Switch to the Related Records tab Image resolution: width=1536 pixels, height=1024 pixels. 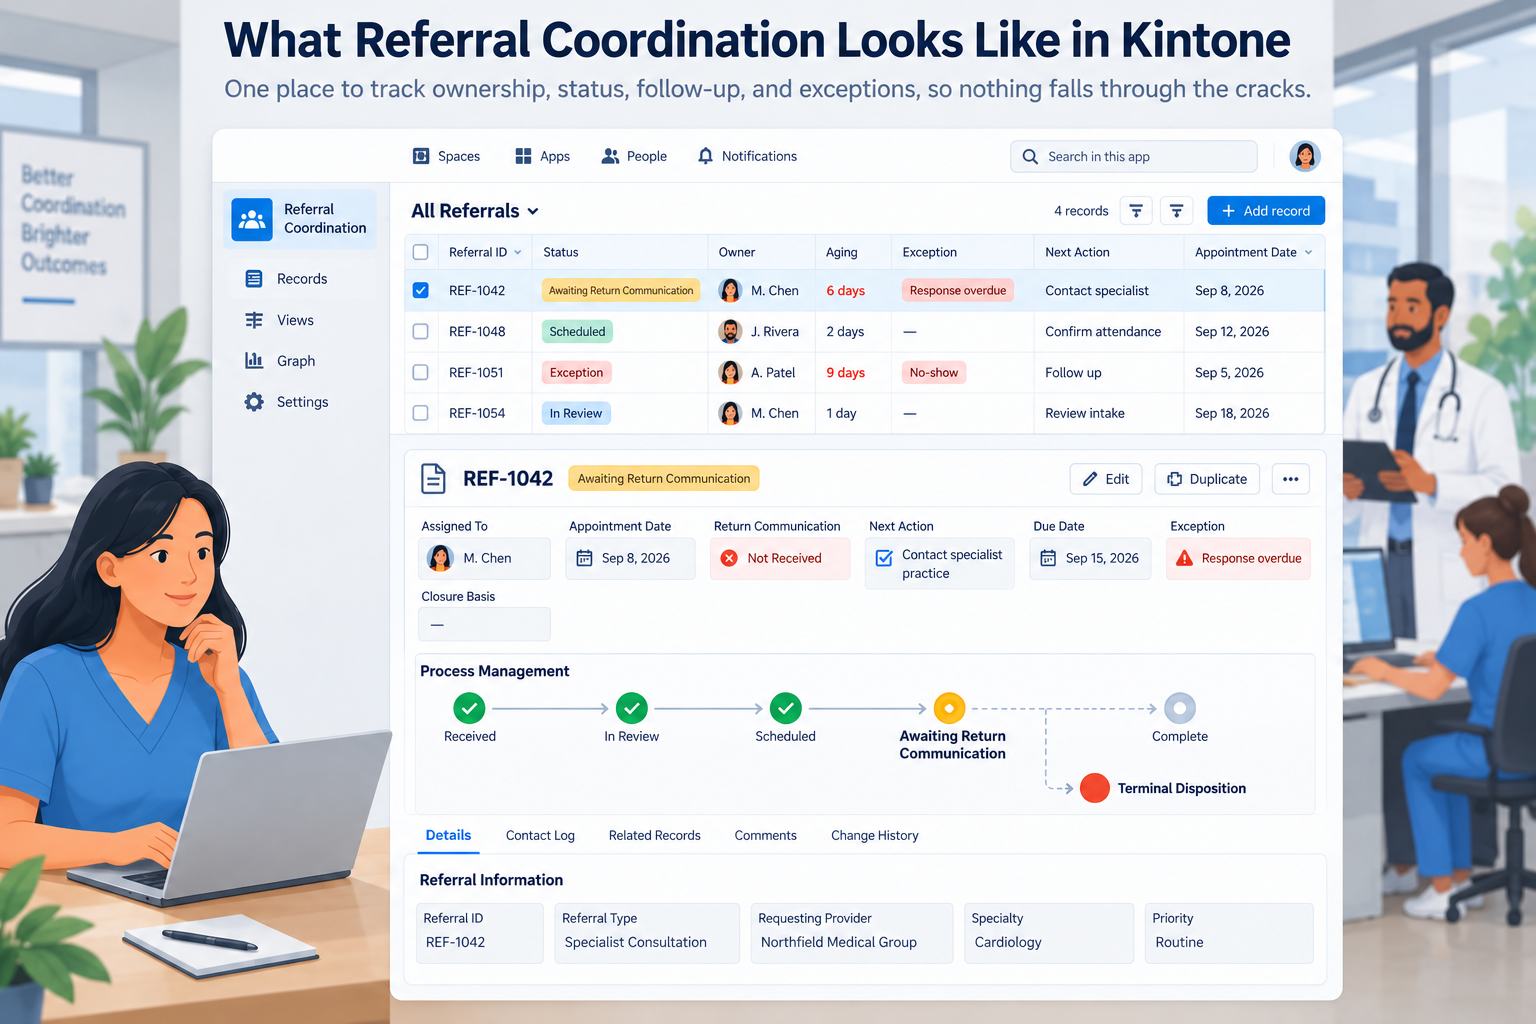coord(655,835)
